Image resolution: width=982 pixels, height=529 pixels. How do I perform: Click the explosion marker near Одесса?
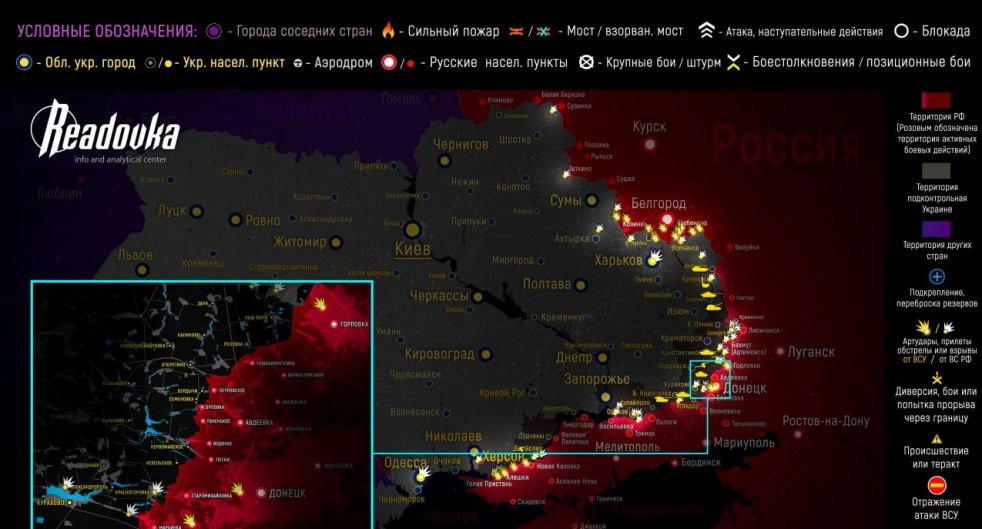pyautogui.click(x=423, y=469)
